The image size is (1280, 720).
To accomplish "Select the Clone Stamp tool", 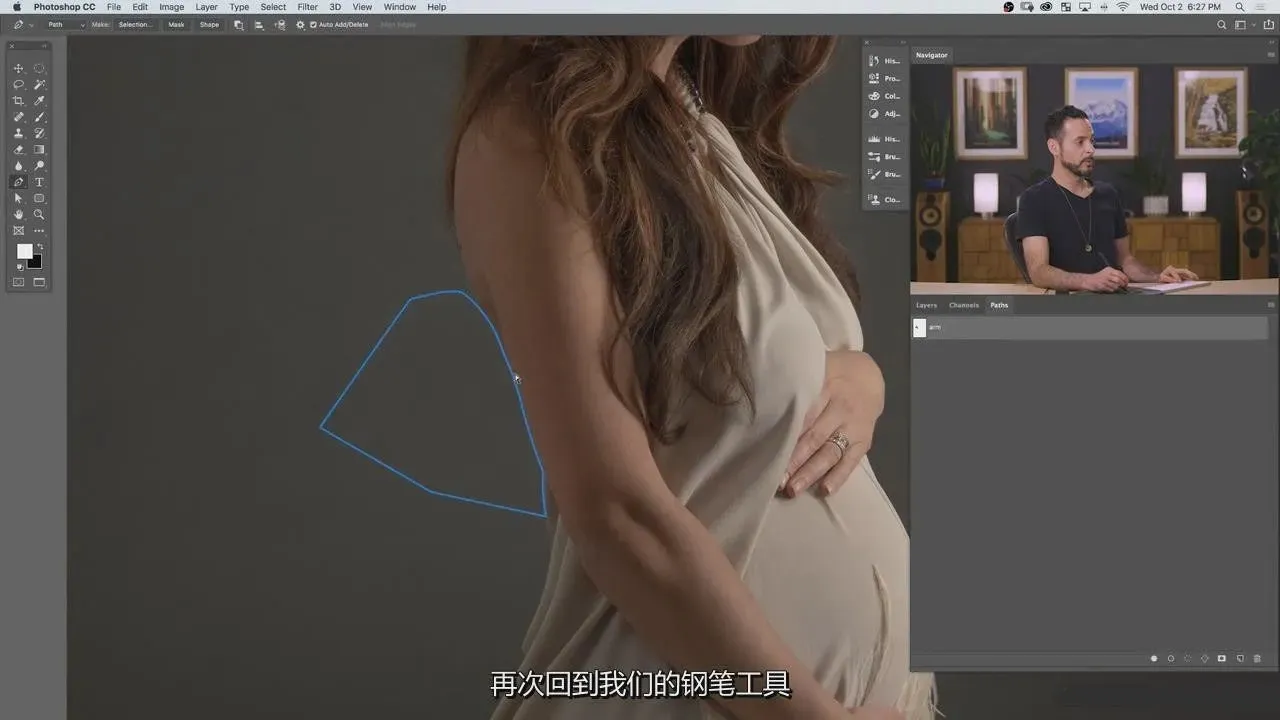I will (x=18, y=133).
